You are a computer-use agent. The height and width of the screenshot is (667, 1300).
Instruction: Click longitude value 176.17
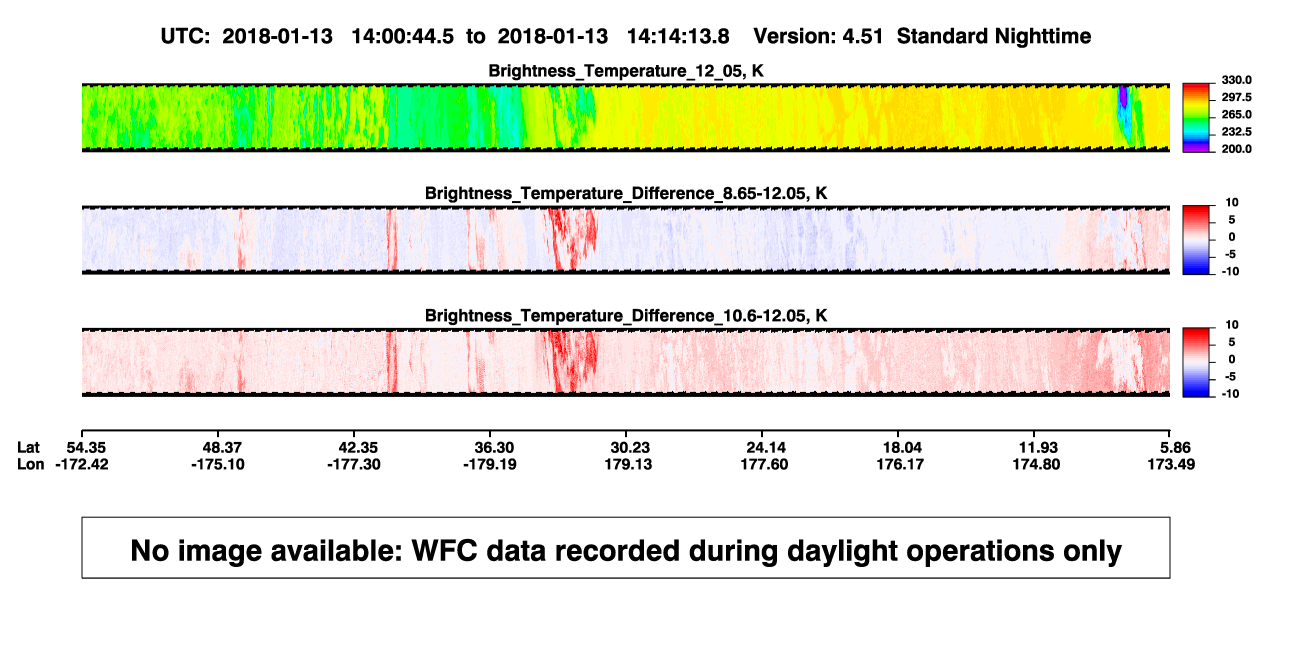902,464
